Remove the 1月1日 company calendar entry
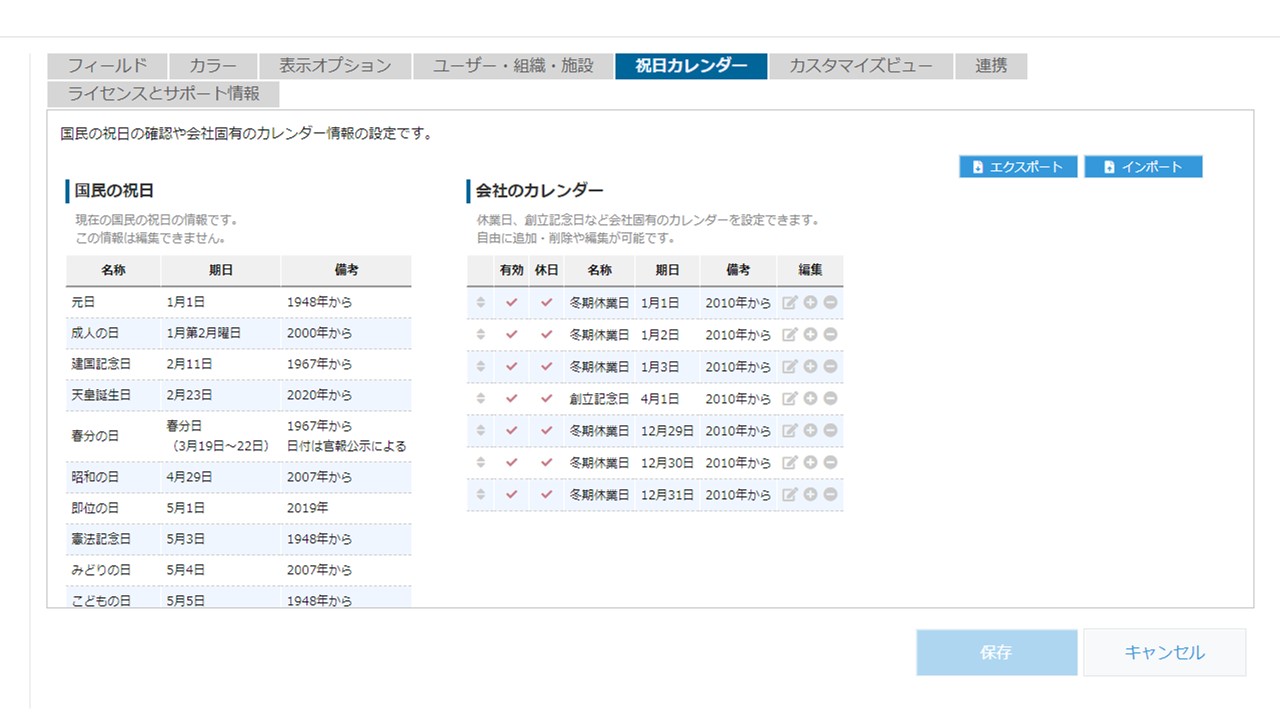Viewport: 1280px width, 720px height. pos(830,303)
